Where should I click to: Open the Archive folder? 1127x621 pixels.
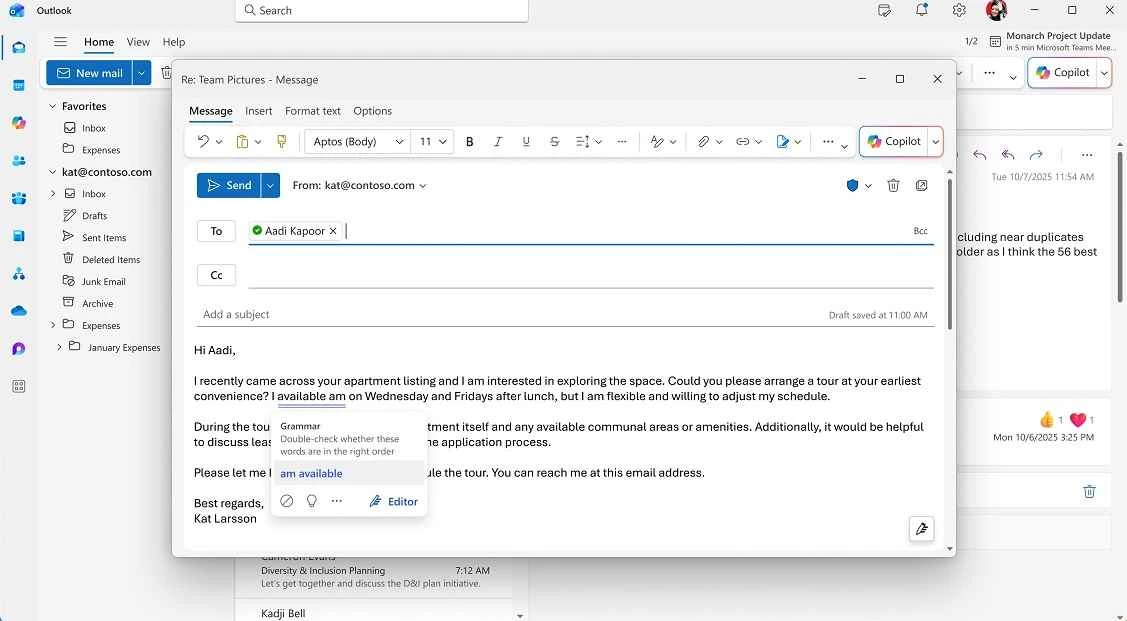click(97, 303)
